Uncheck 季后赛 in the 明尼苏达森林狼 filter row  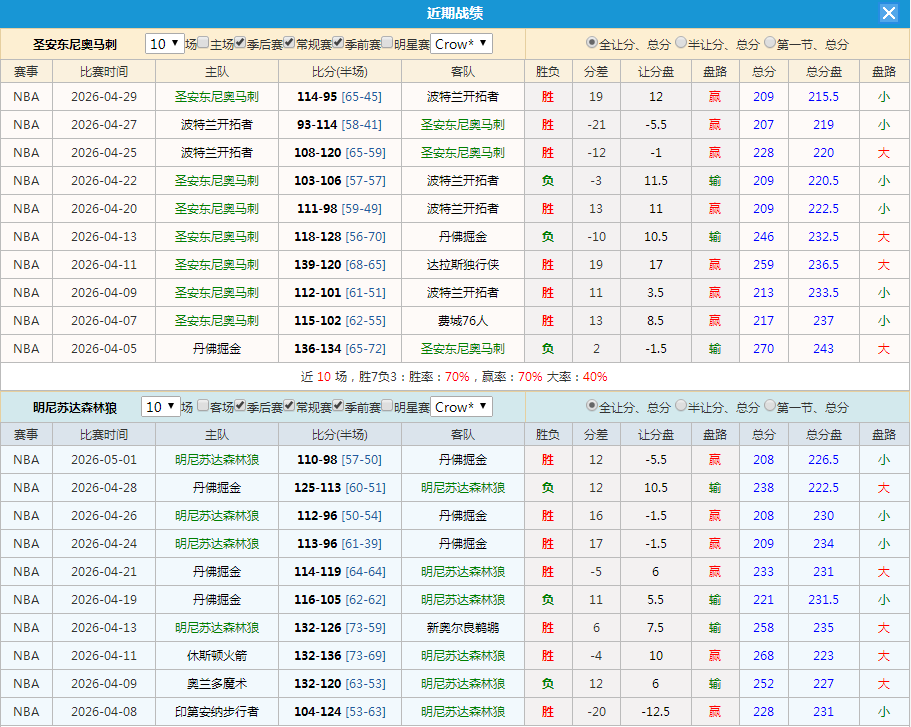click(240, 405)
